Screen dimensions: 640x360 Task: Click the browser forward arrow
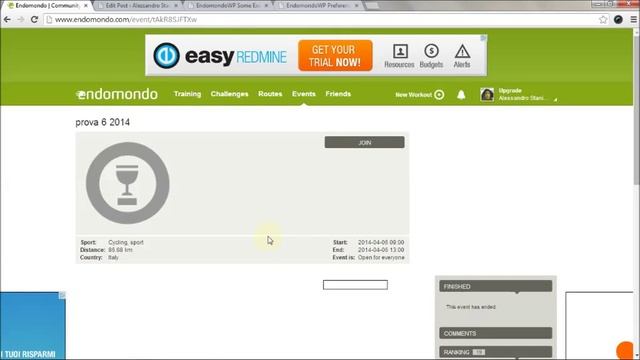[20, 19]
